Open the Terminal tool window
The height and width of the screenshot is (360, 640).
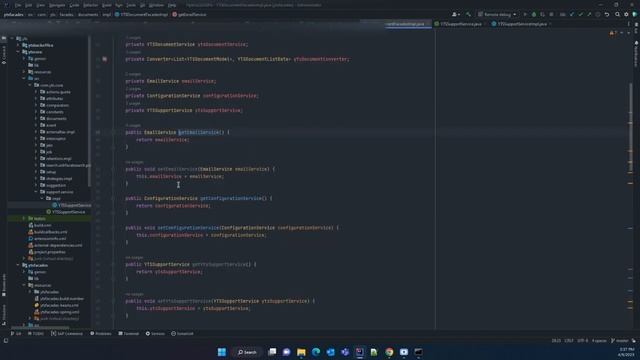[x=129, y=333]
